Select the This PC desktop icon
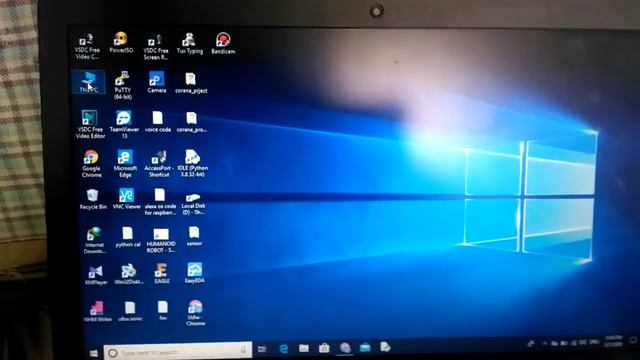 89,82
